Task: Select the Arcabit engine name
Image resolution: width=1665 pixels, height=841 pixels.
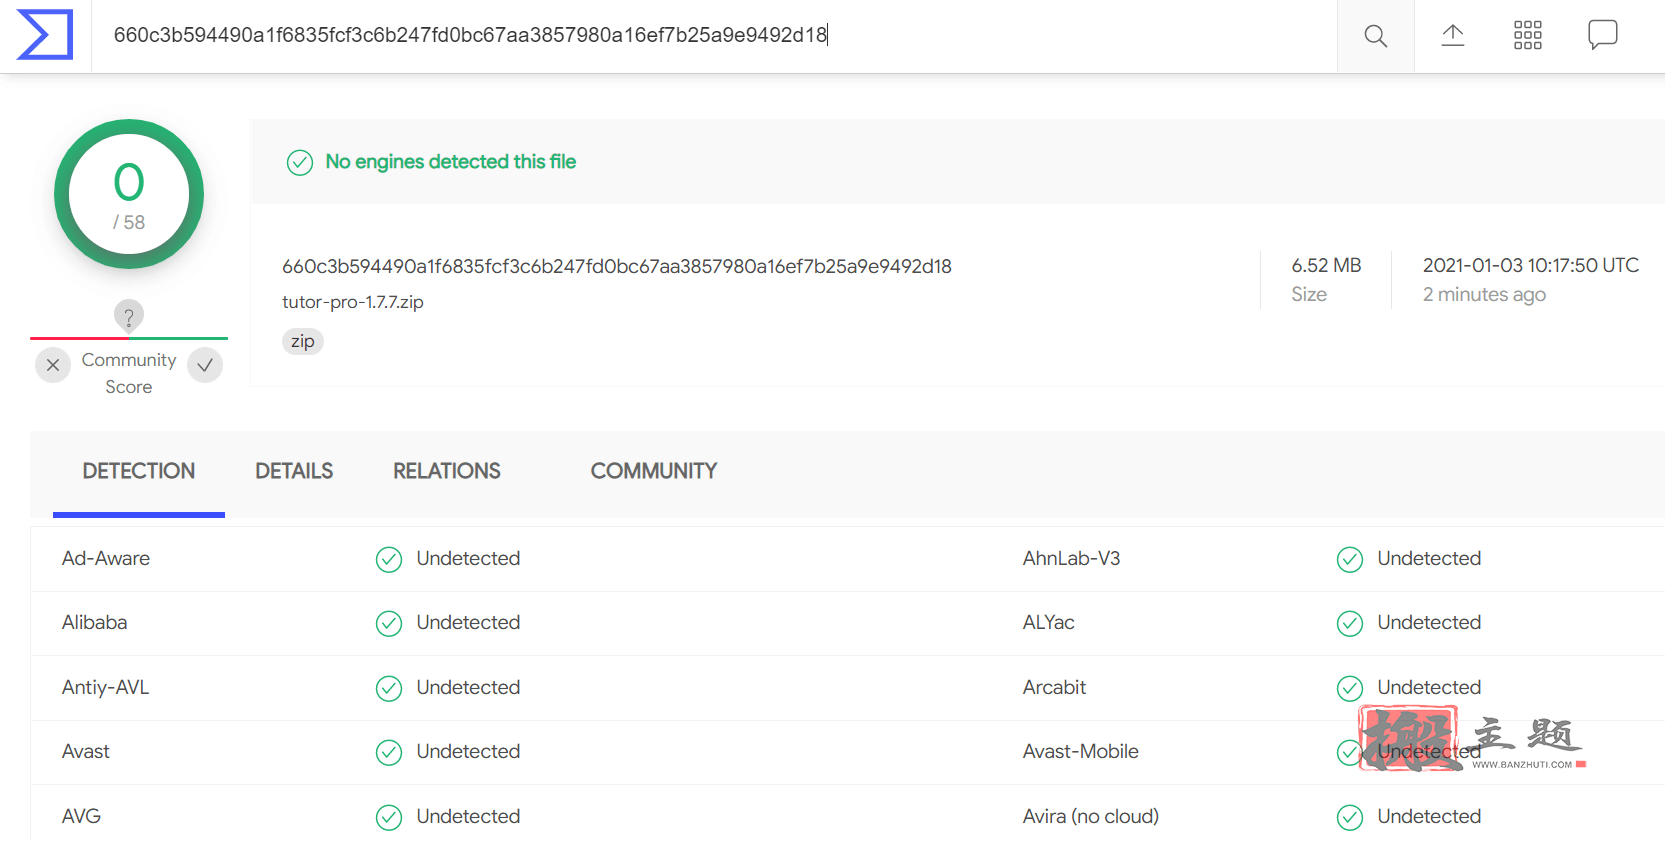Action: [x=1054, y=687]
